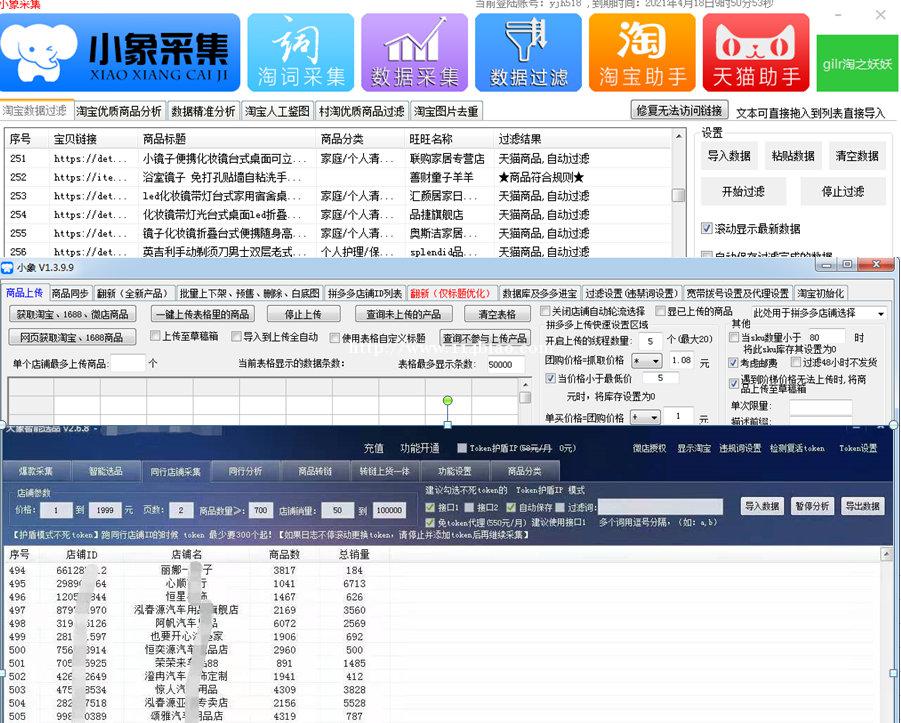
Task: Open 商品分类 tab in 大象 window
Action: (525, 471)
